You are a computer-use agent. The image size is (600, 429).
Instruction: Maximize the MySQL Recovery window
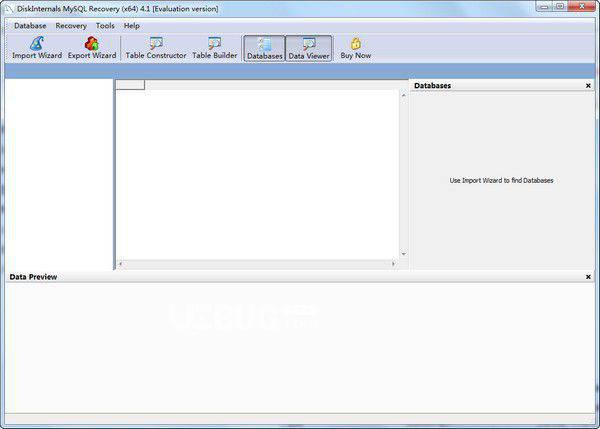tap(559, 7)
